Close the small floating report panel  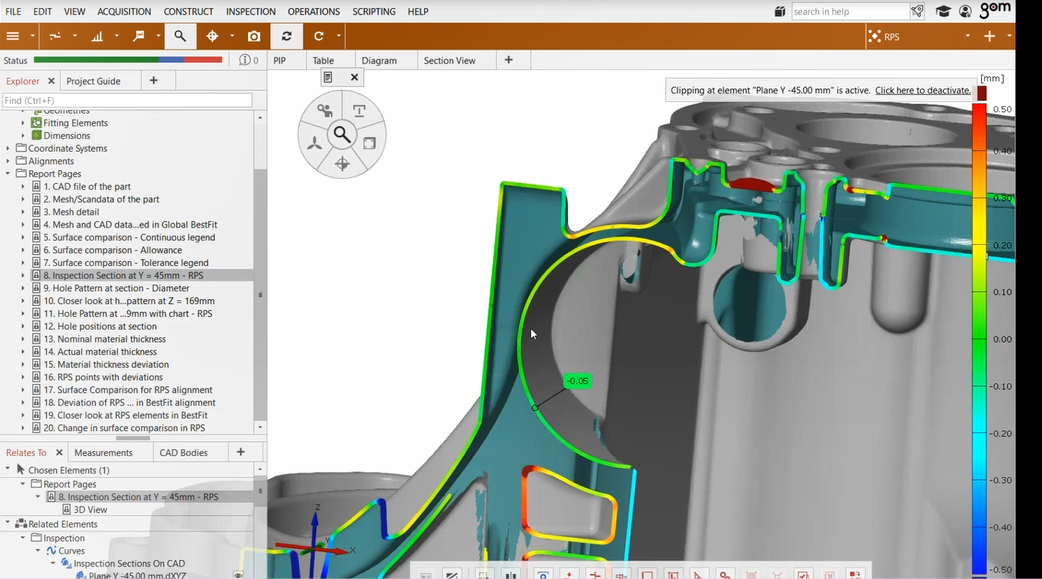pos(354,77)
